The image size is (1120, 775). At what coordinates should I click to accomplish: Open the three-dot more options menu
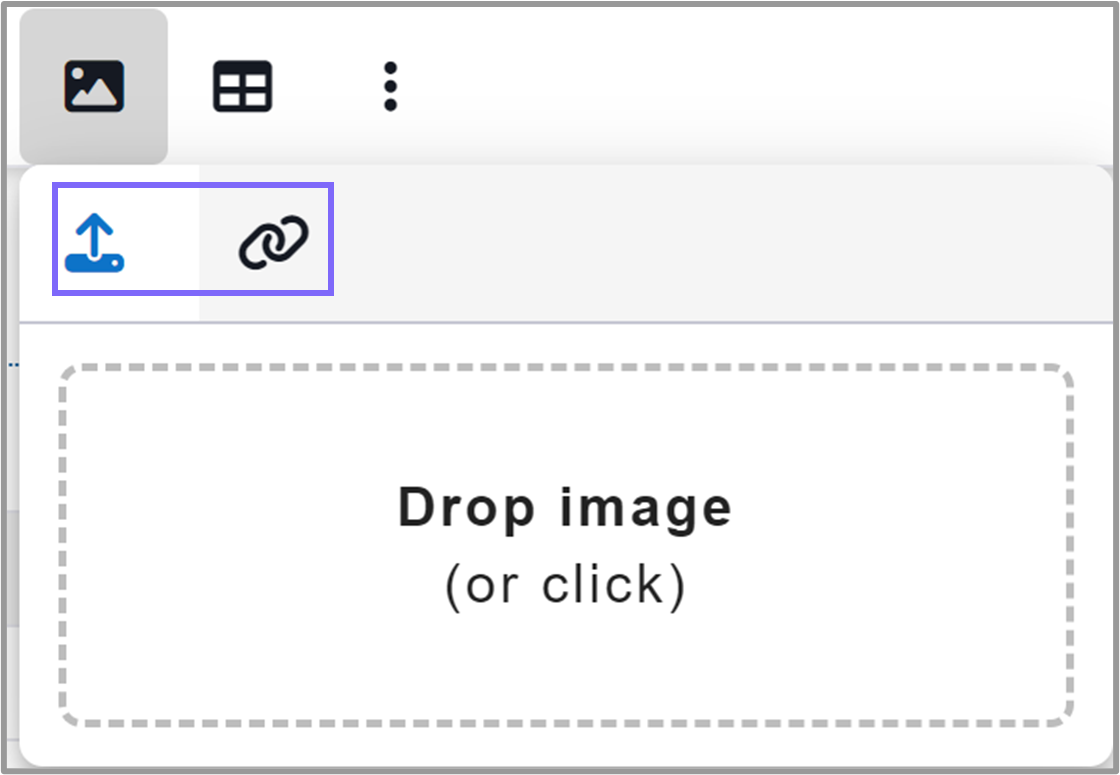(x=390, y=87)
